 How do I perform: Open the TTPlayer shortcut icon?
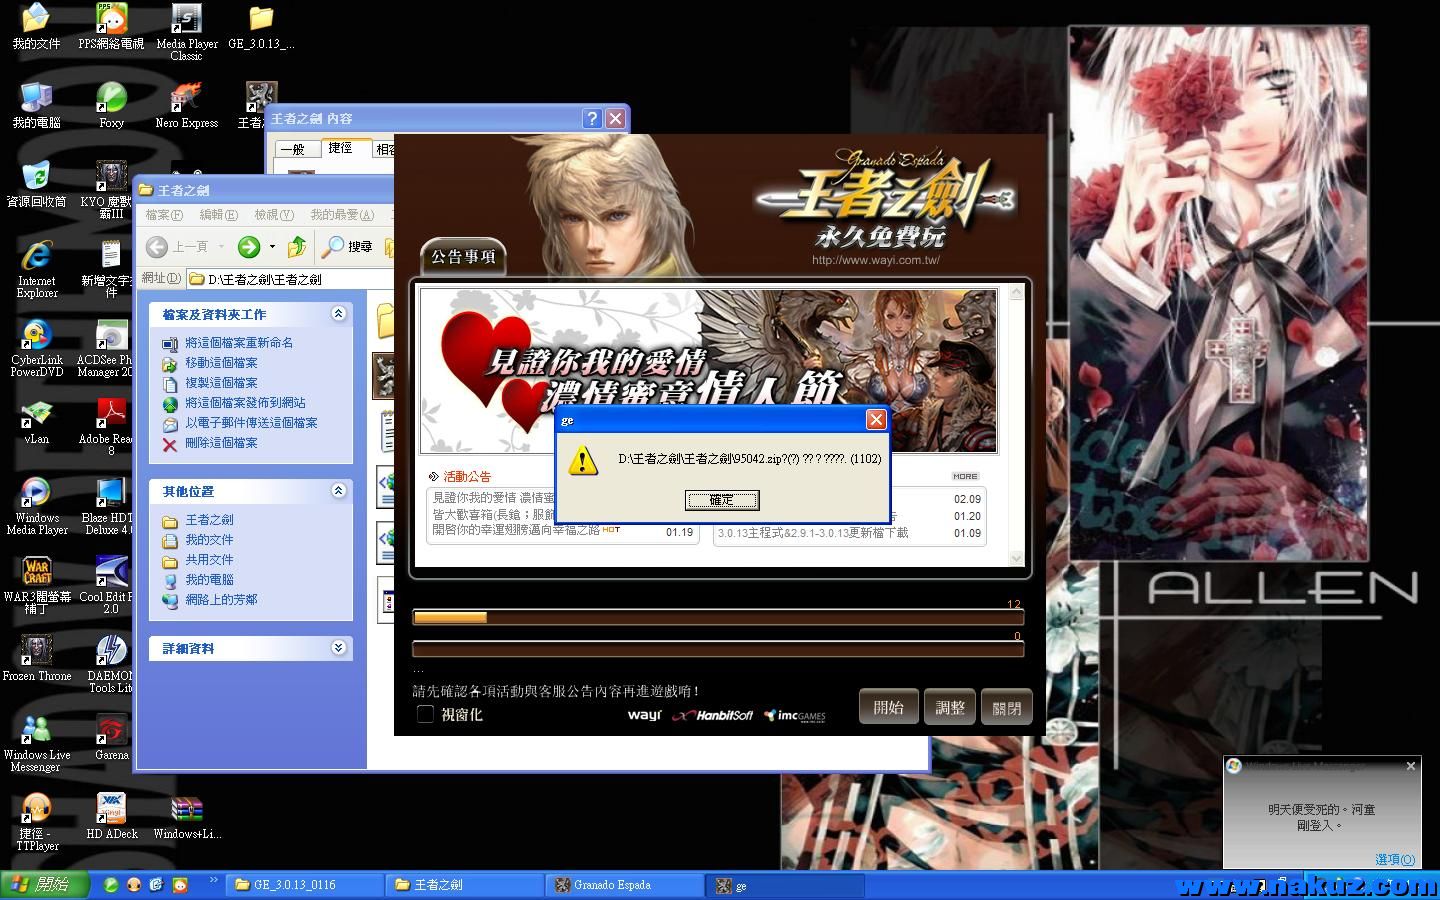click(x=37, y=823)
